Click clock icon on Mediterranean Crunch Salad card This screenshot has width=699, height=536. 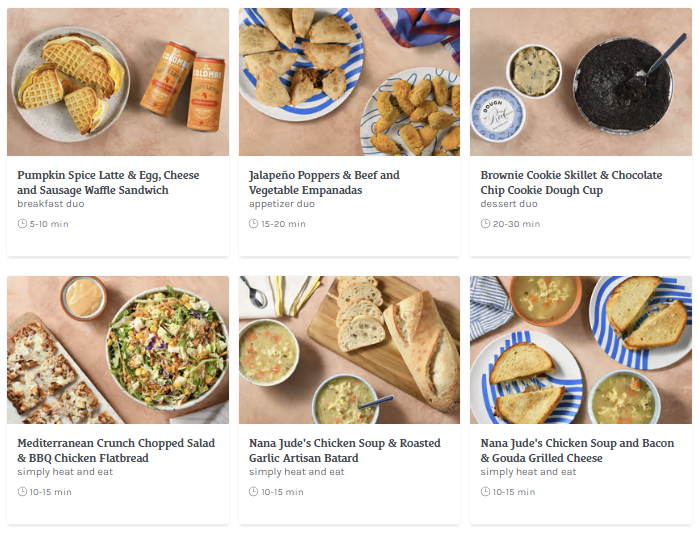(22, 492)
